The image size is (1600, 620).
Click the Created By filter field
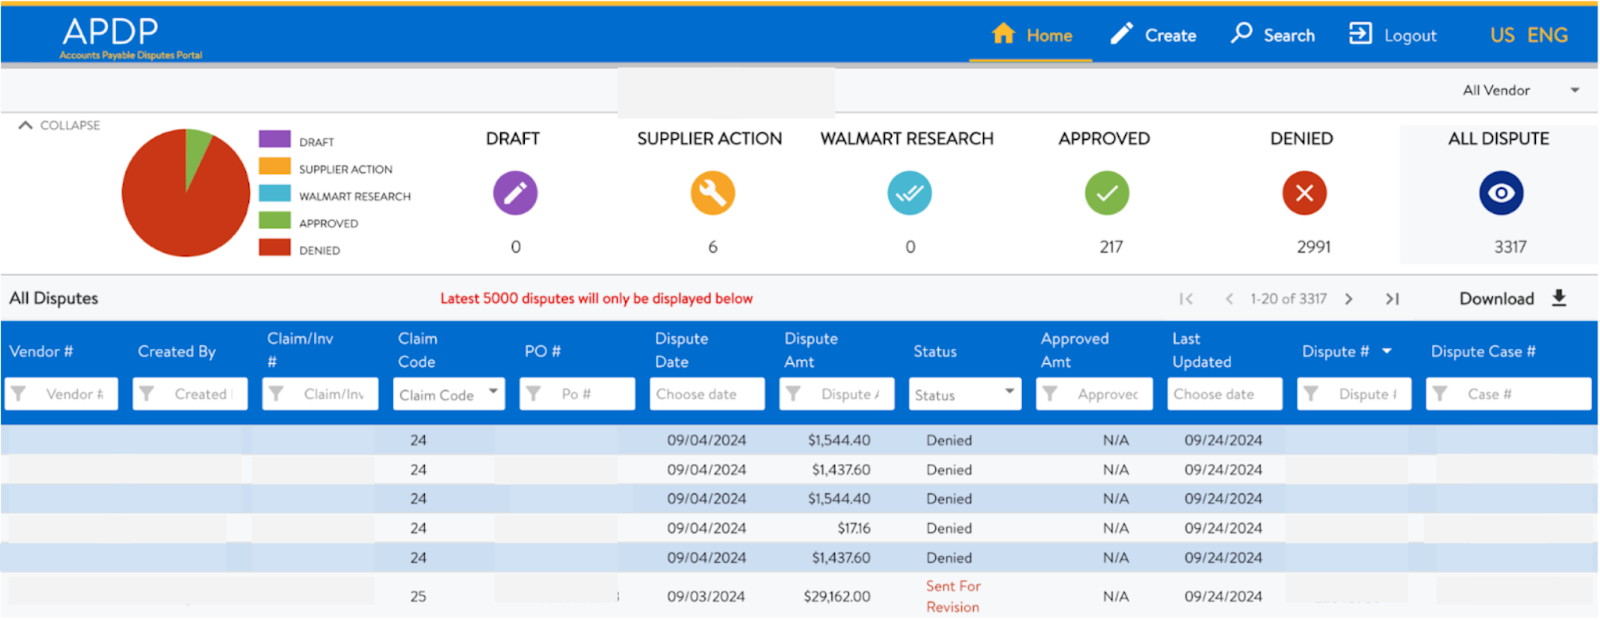(190, 394)
